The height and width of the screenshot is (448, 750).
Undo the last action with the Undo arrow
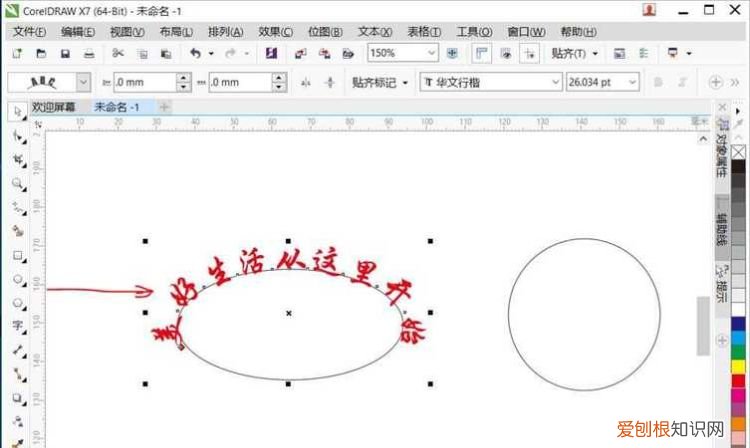coord(195,53)
